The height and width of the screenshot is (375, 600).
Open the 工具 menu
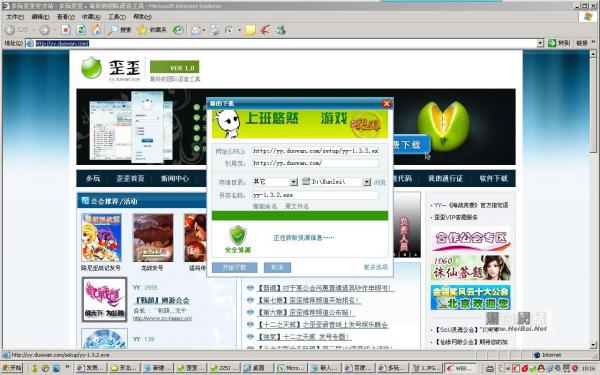coord(116,17)
